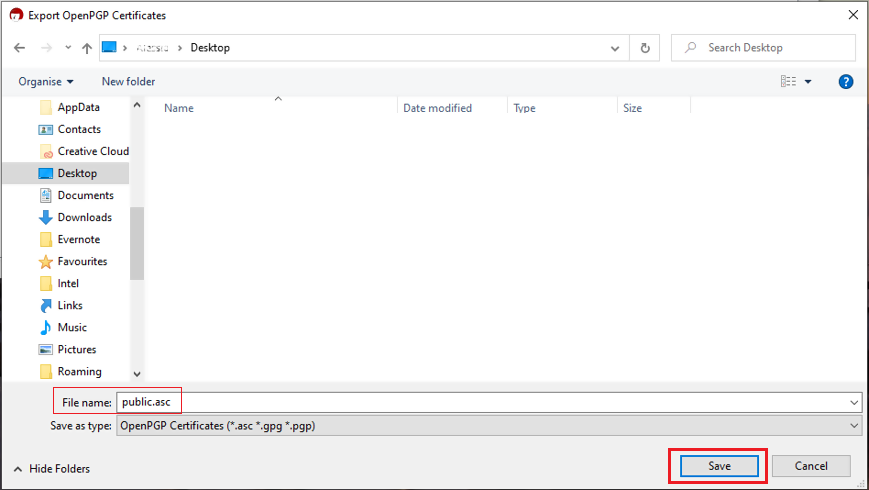
Task: Click sidebar scrollbar down arrow
Action: (137, 374)
